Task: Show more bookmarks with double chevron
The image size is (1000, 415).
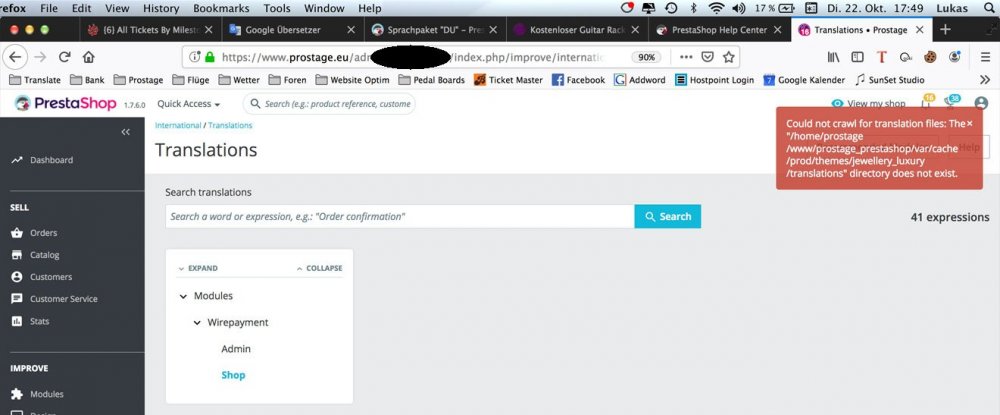Action: tap(985, 80)
